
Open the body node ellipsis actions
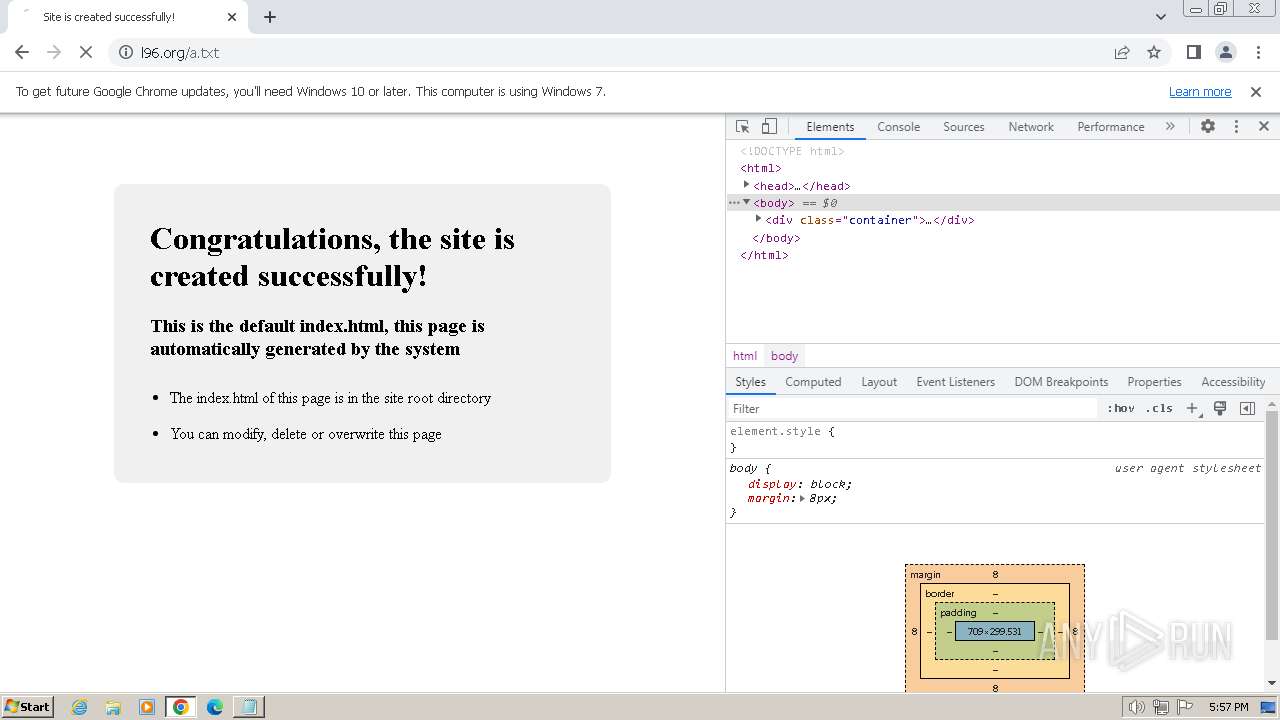click(x=734, y=203)
